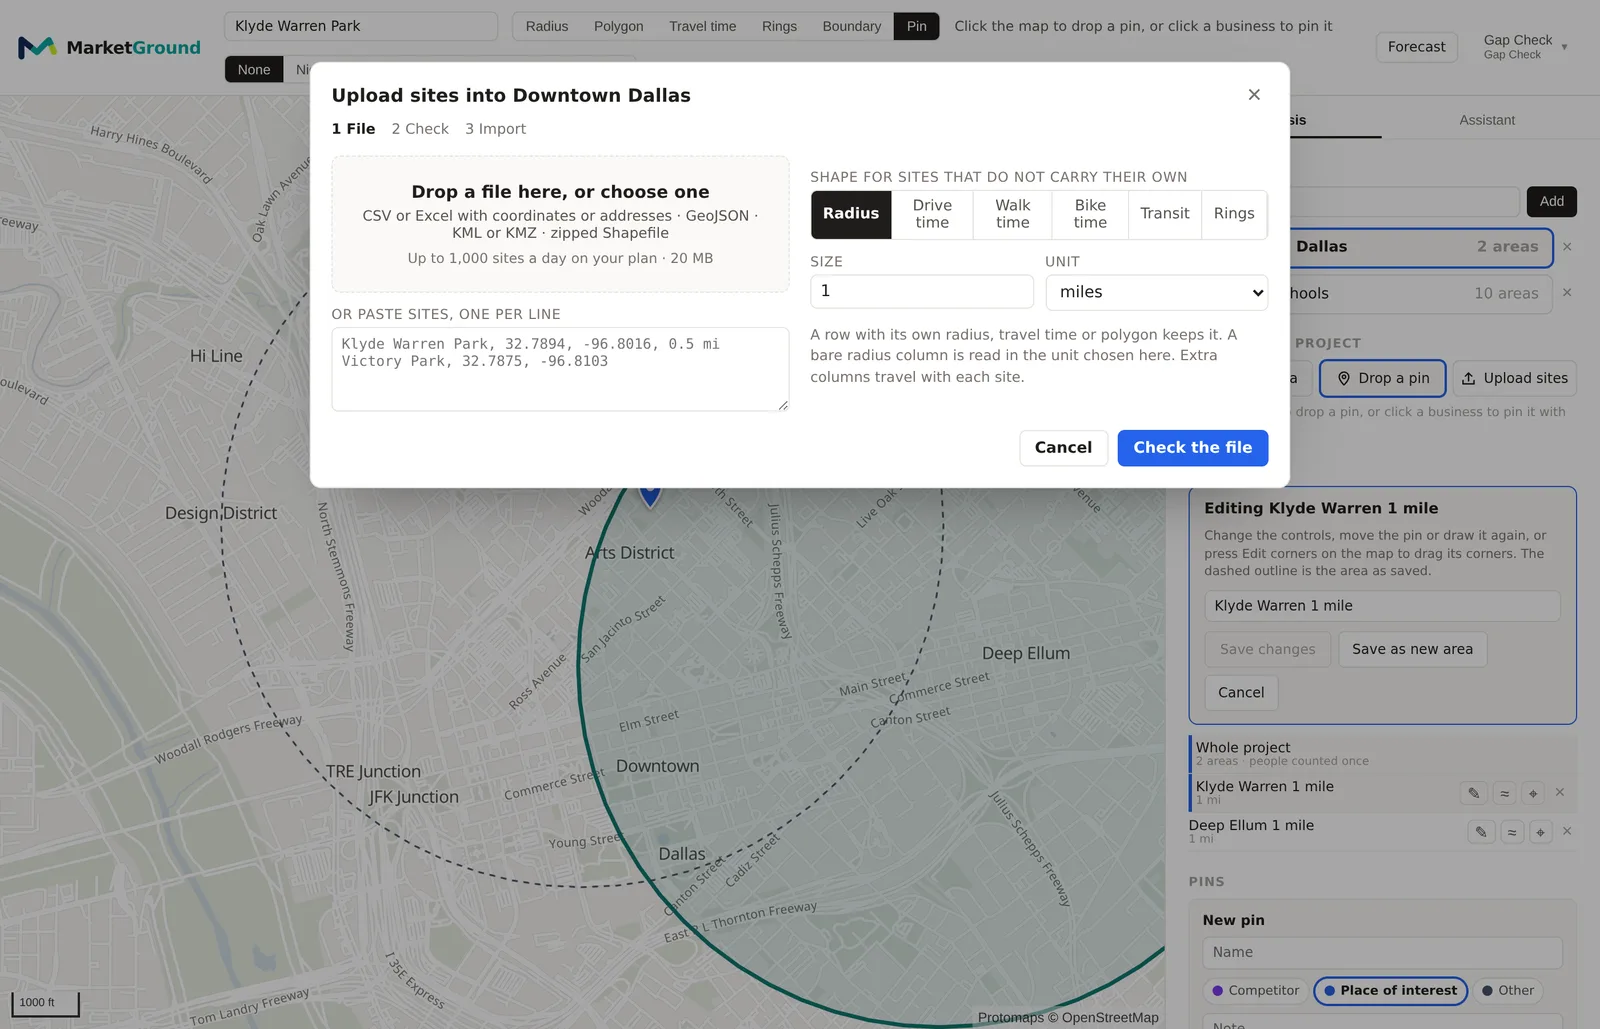Click the MarketGround logo

click(x=109, y=47)
